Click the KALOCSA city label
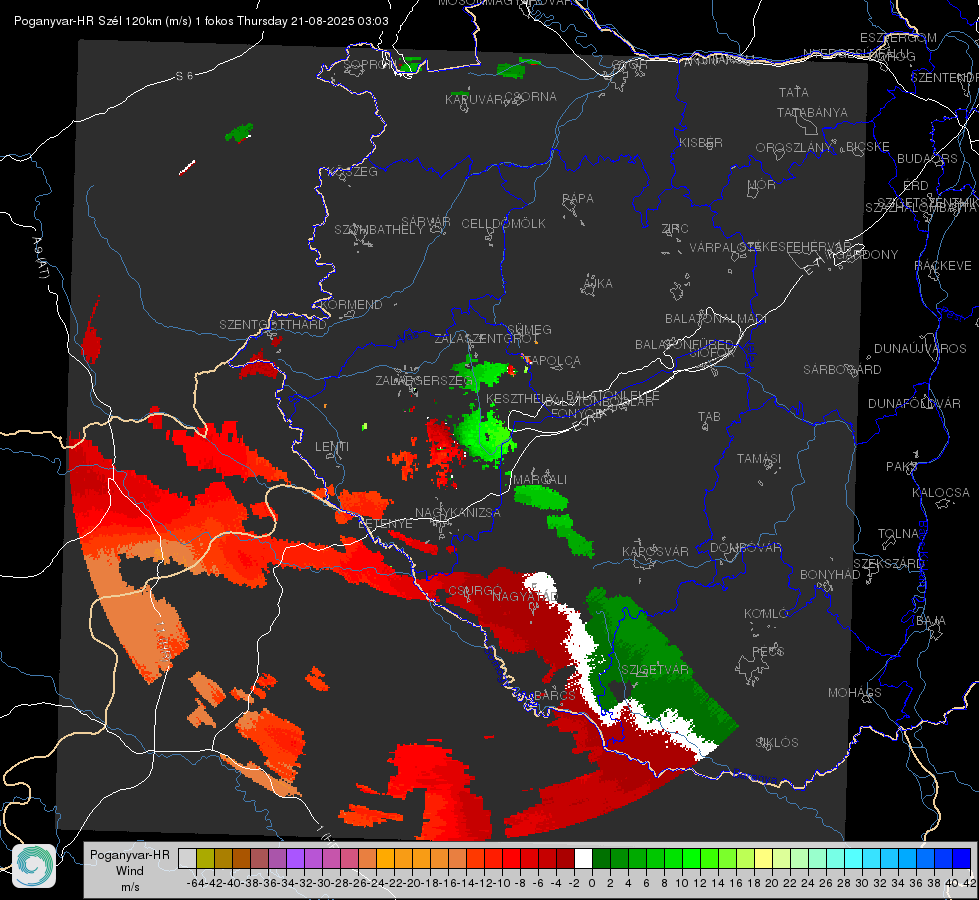The width and height of the screenshot is (979, 900). 940,492
